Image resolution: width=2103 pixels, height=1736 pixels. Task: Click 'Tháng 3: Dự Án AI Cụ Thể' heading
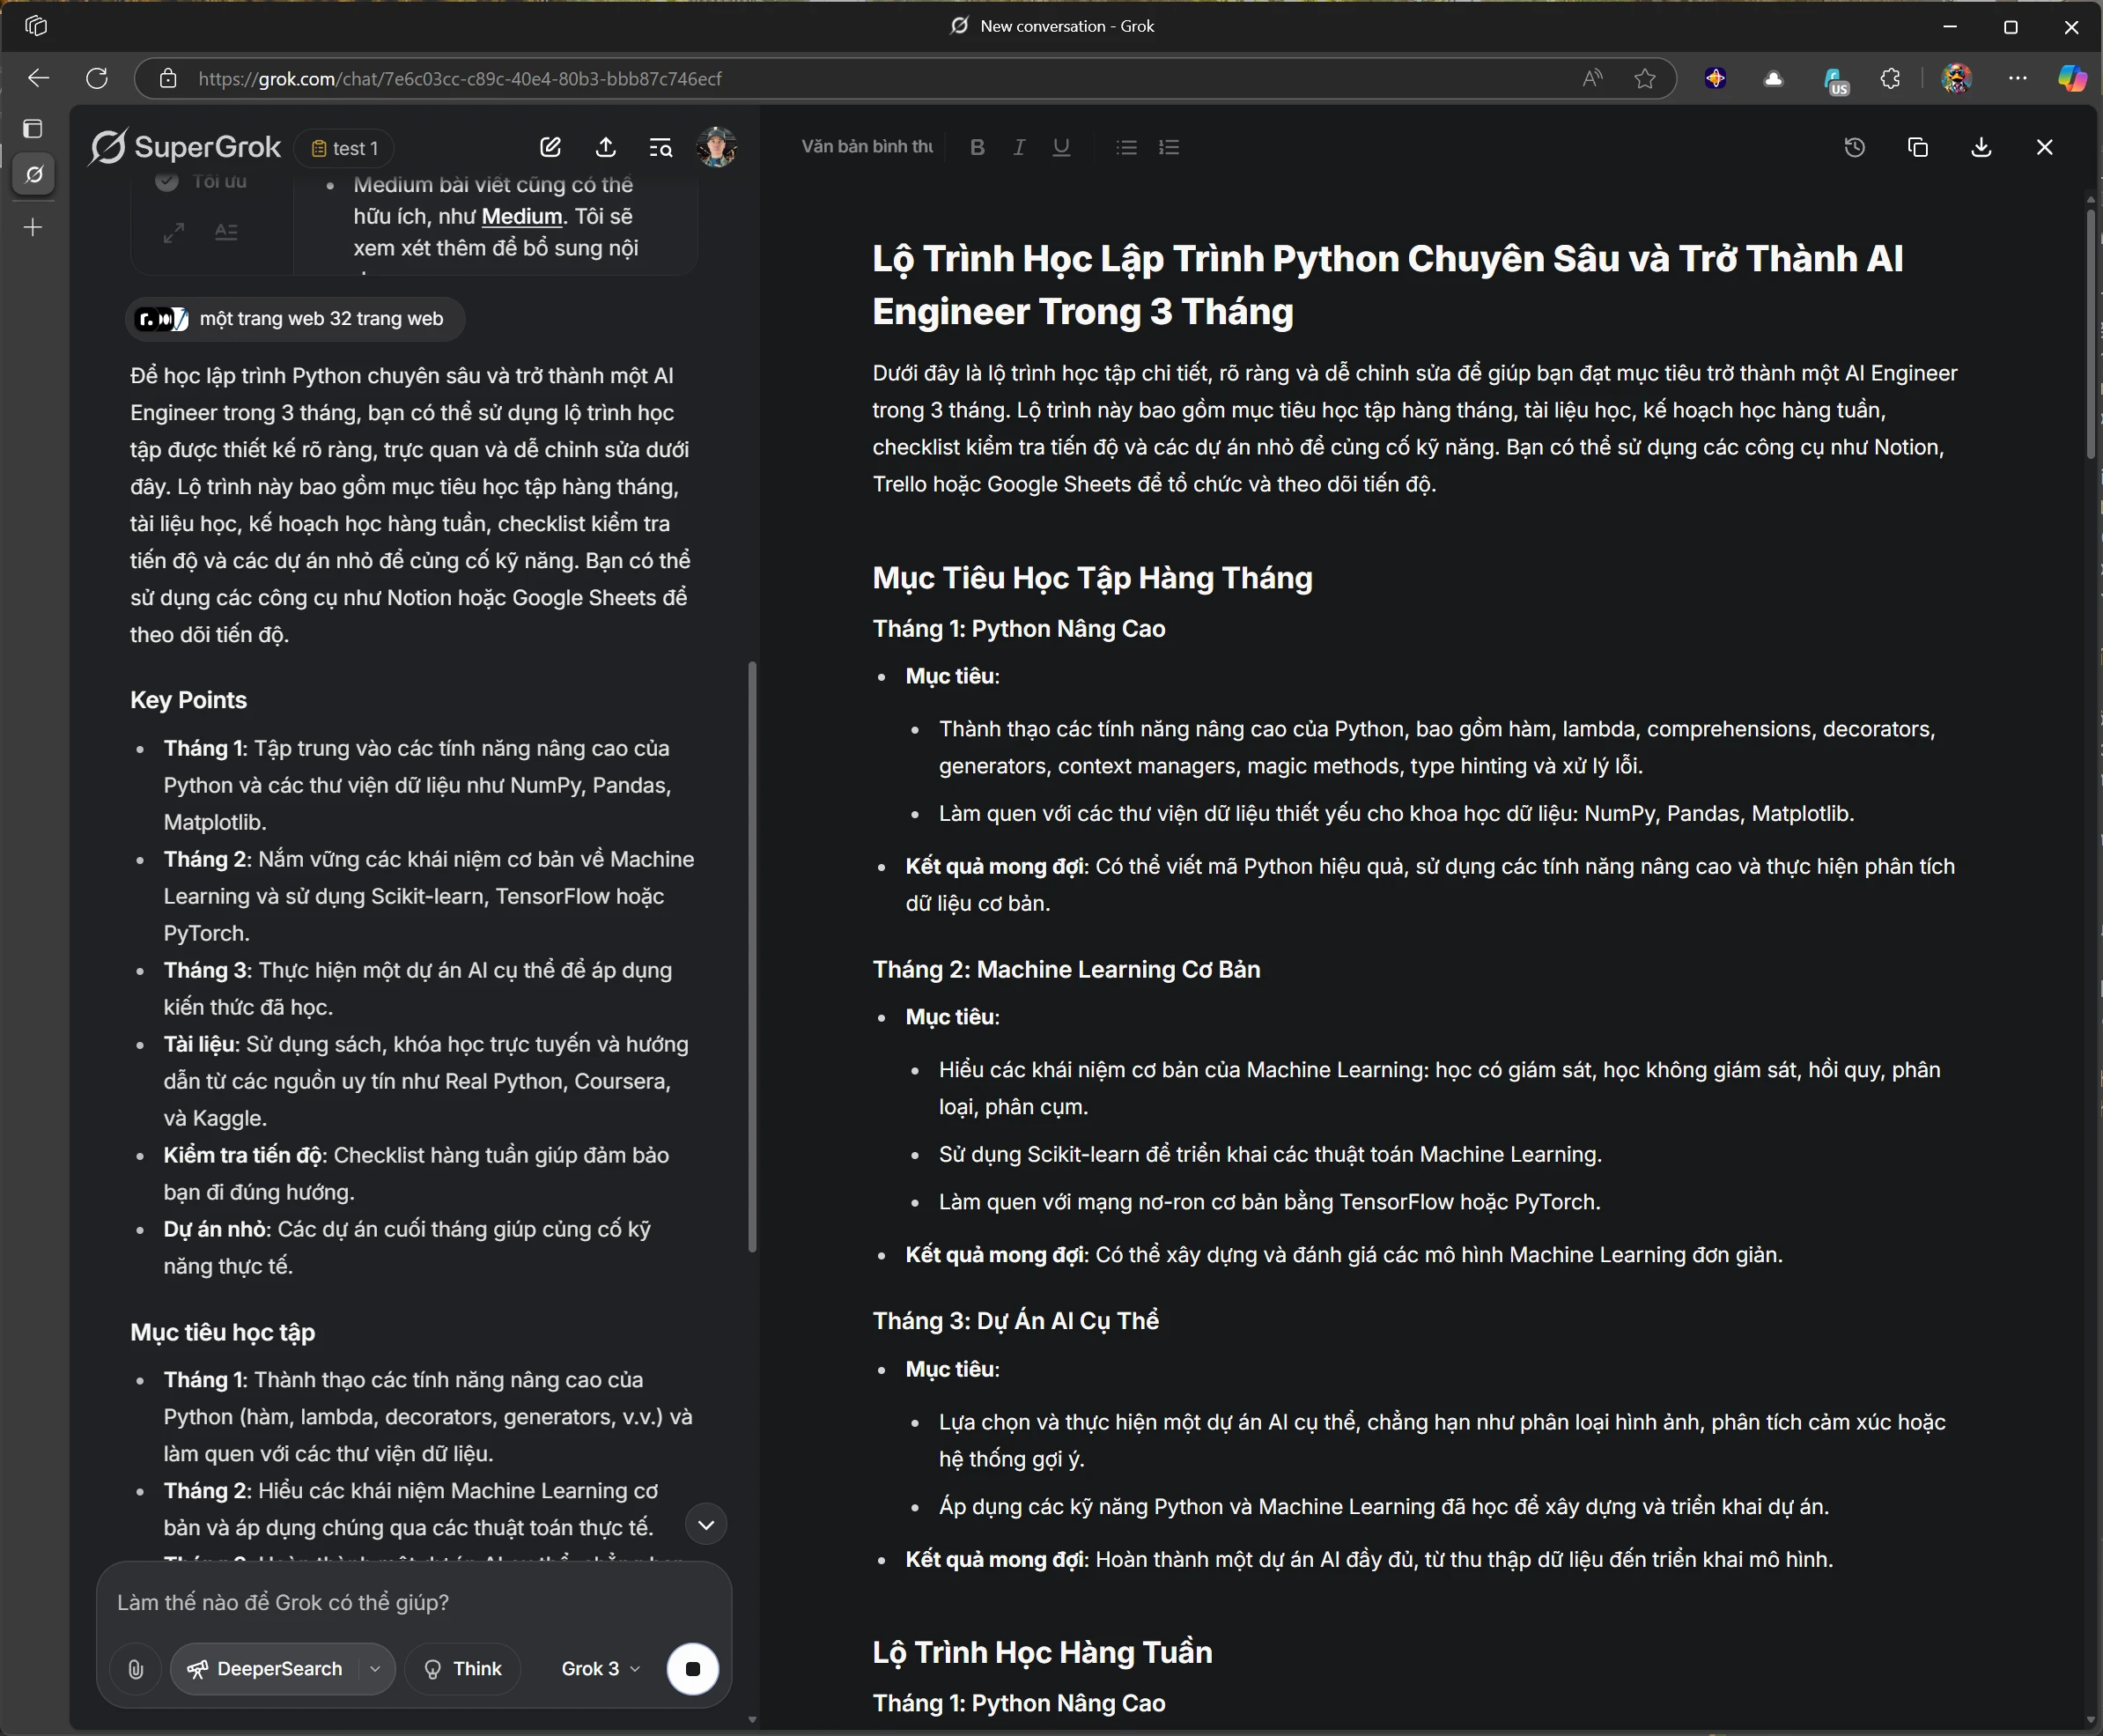pyautogui.click(x=1016, y=1320)
